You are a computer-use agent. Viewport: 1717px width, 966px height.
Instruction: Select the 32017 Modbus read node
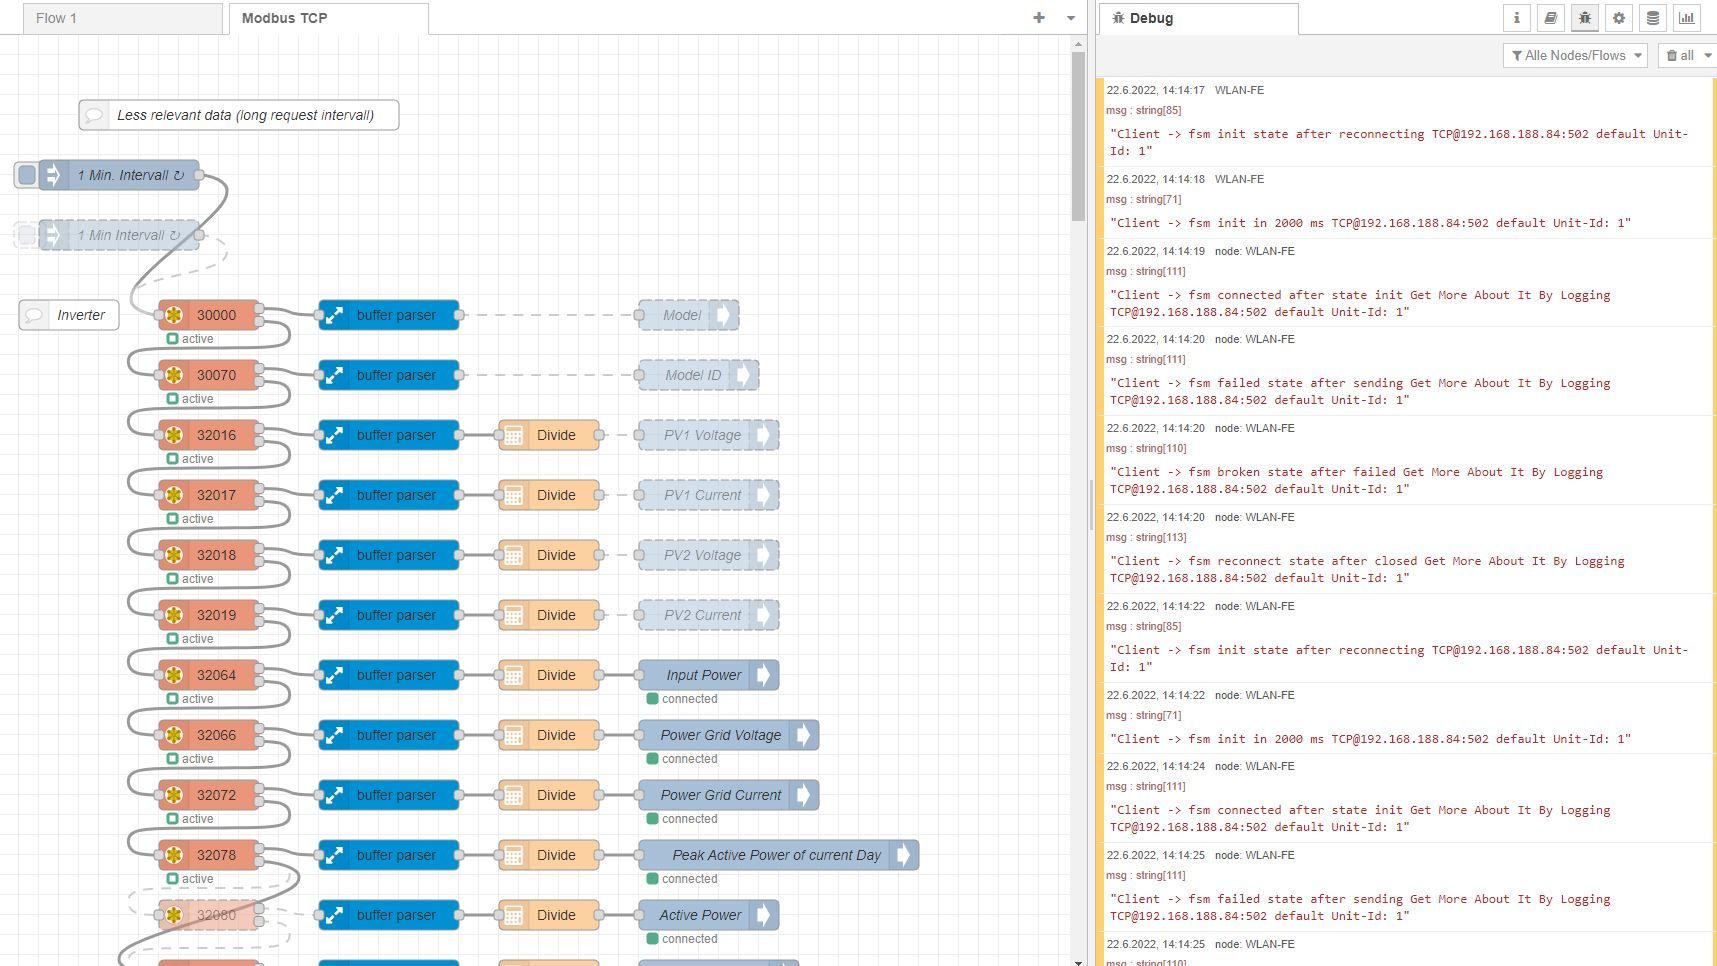tap(209, 495)
